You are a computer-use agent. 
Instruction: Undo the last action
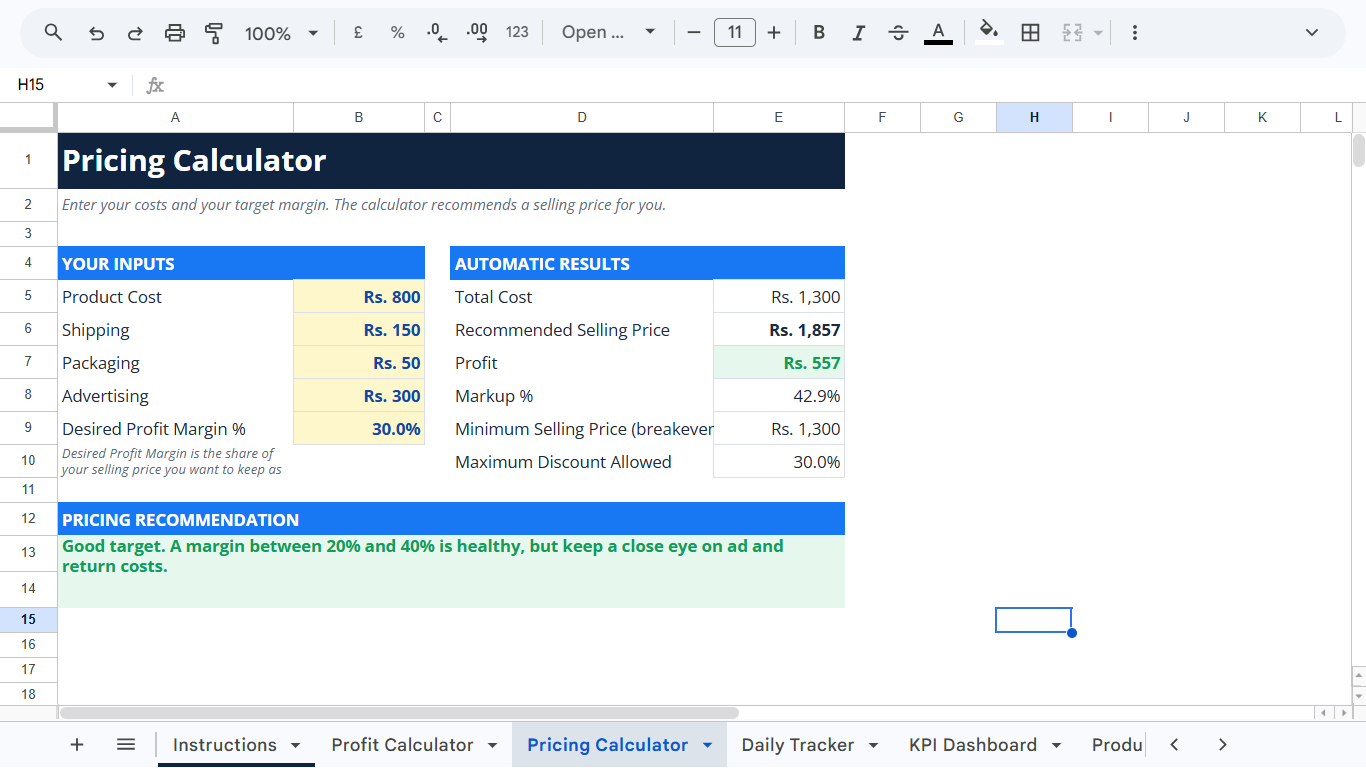[96, 33]
